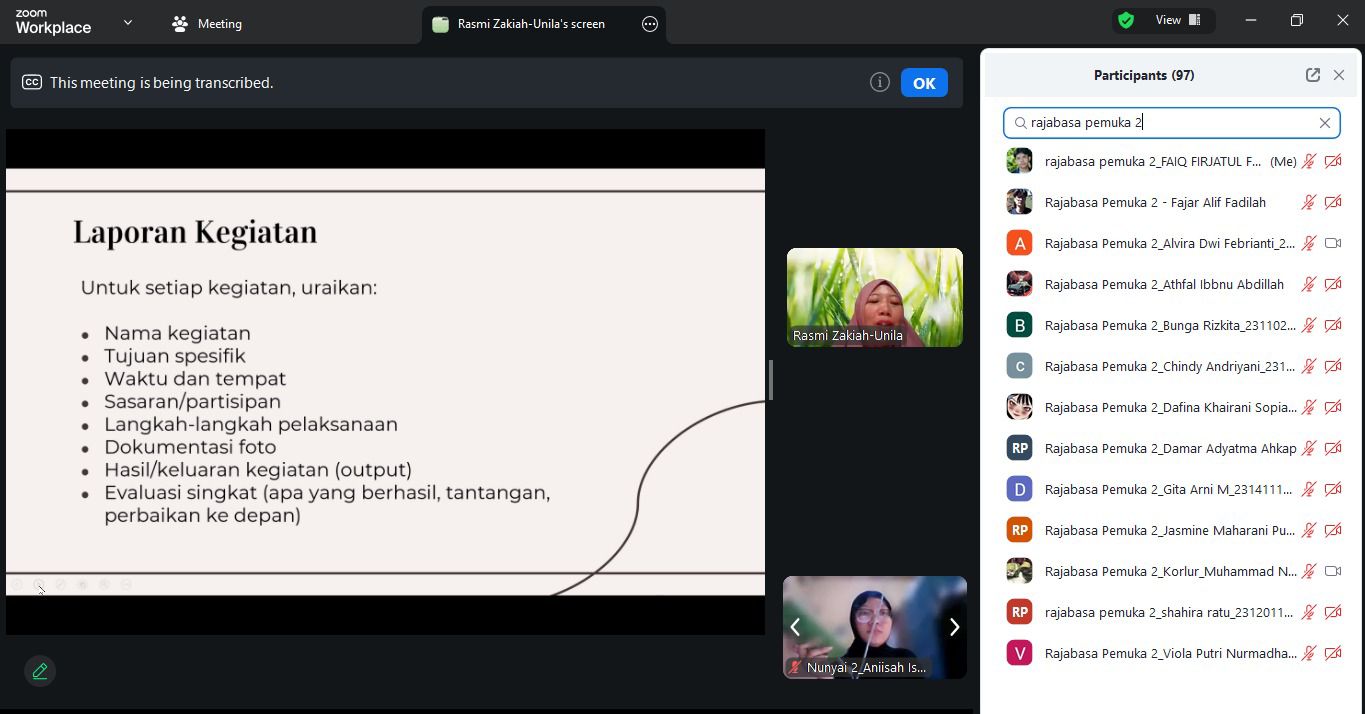
Task: Switch to the Meeting tab
Action: (207, 24)
